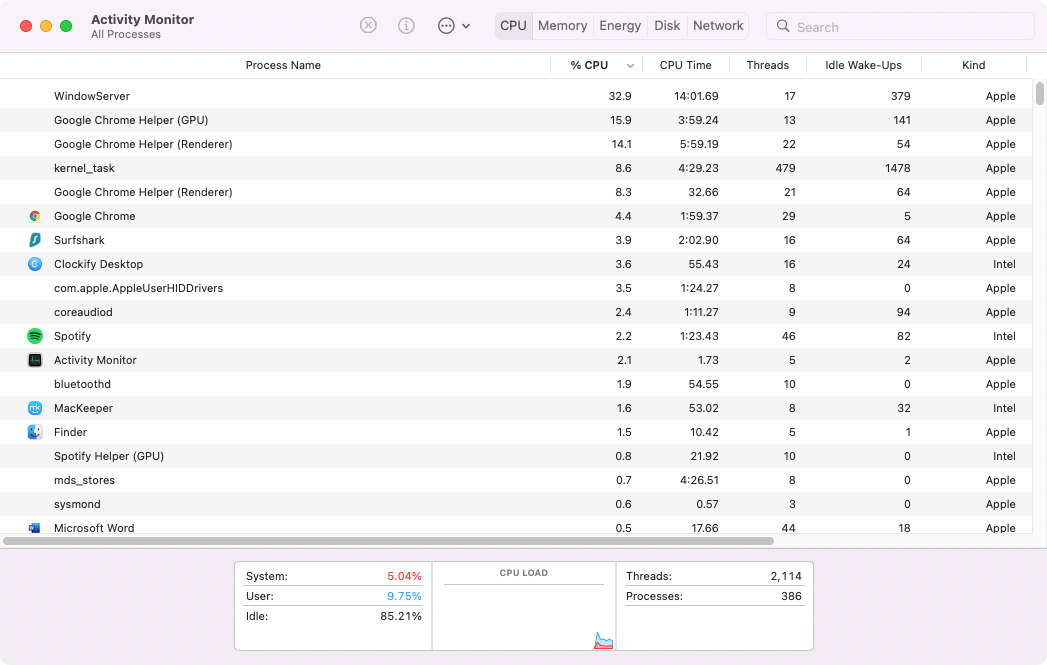Select the kernel_task process
Screen dimensions: 1047x665
pyautogui.click(x=516, y=168)
